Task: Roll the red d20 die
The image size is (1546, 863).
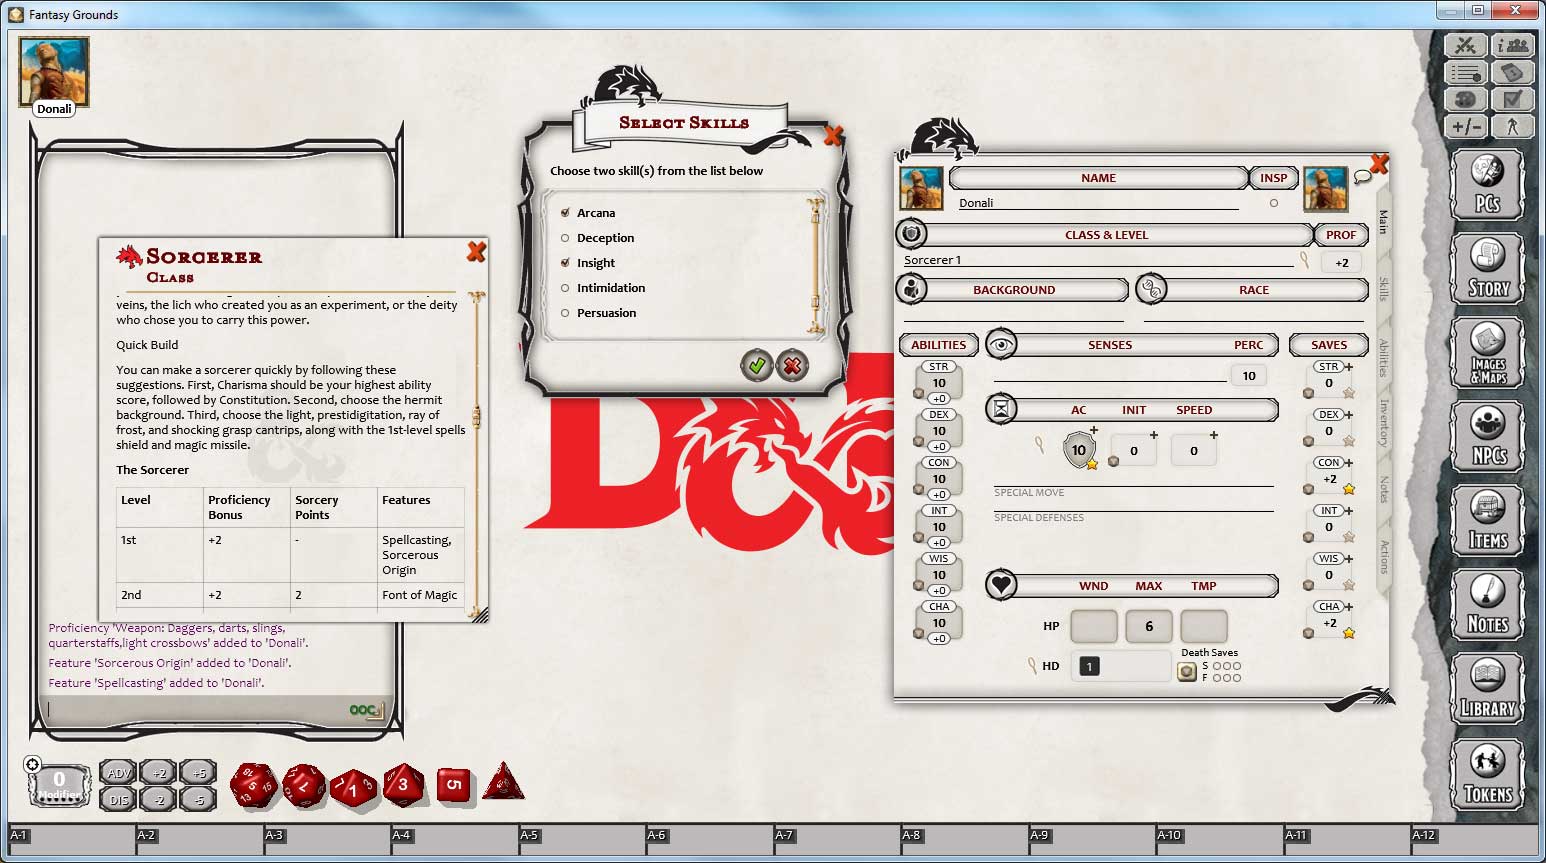Action: click(x=253, y=783)
